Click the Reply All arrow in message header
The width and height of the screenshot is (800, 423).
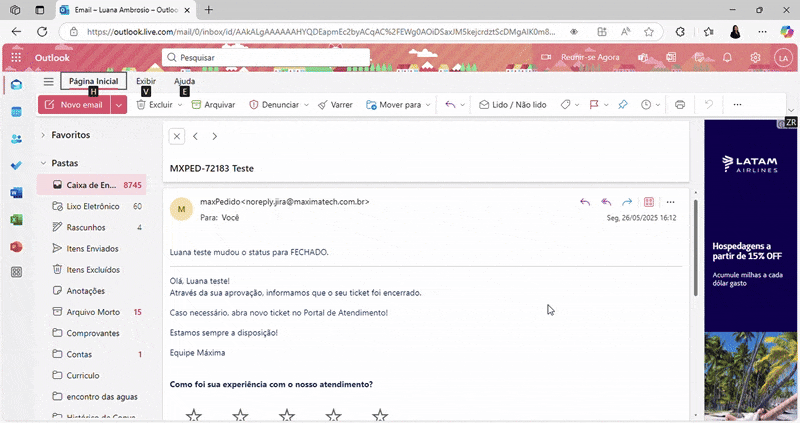(606, 202)
